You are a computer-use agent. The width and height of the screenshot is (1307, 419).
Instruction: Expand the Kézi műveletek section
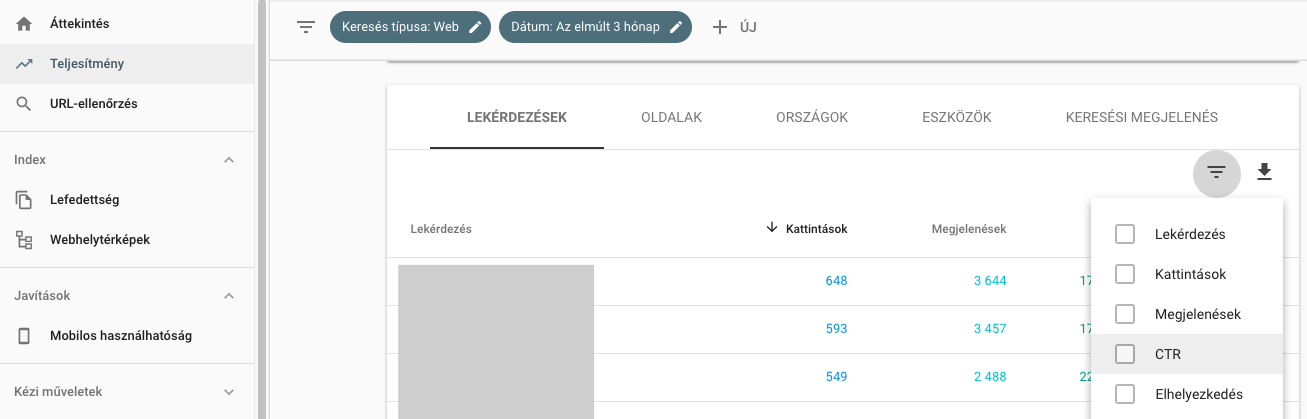pyautogui.click(x=229, y=392)
